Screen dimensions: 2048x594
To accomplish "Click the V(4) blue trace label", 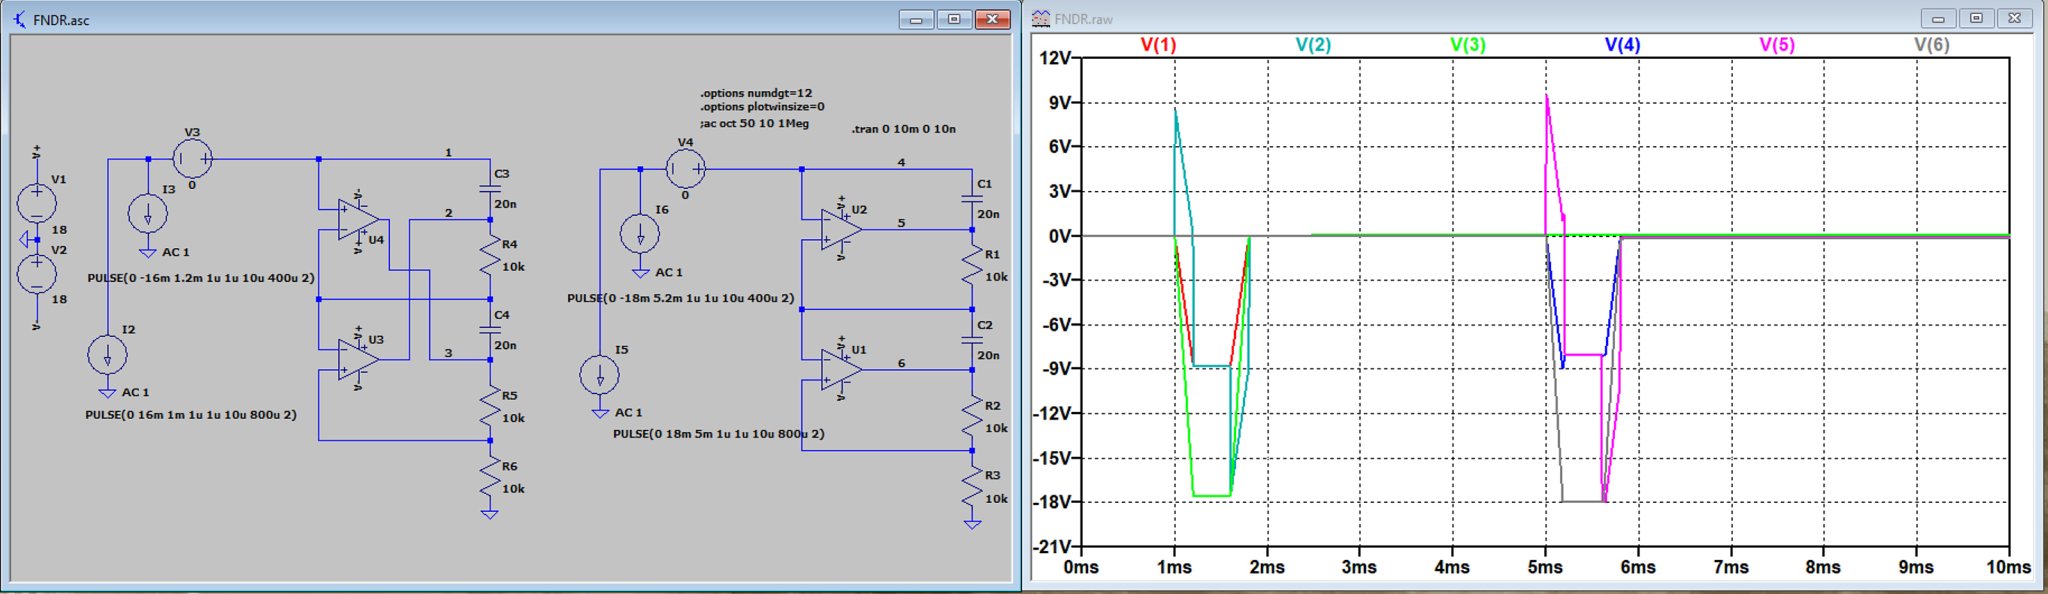I will (x=1622, y=45).
